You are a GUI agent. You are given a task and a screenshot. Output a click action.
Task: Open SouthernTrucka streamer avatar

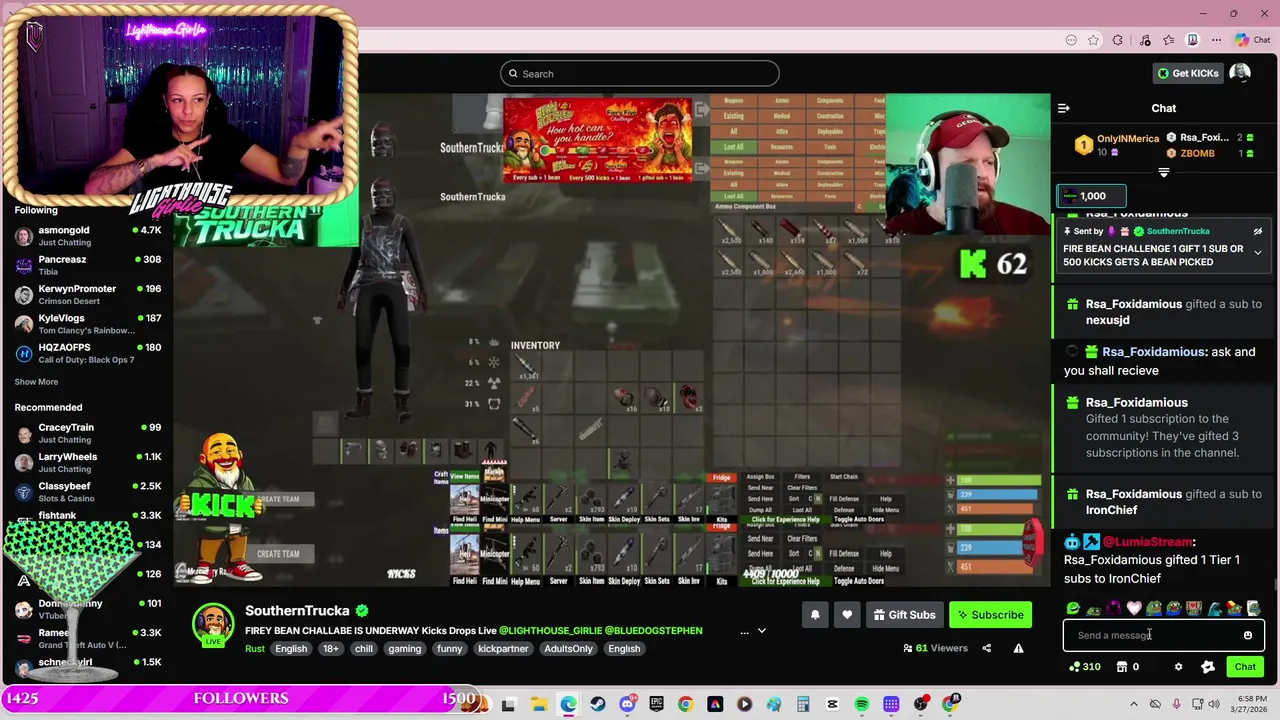click(x=212, y=625)
